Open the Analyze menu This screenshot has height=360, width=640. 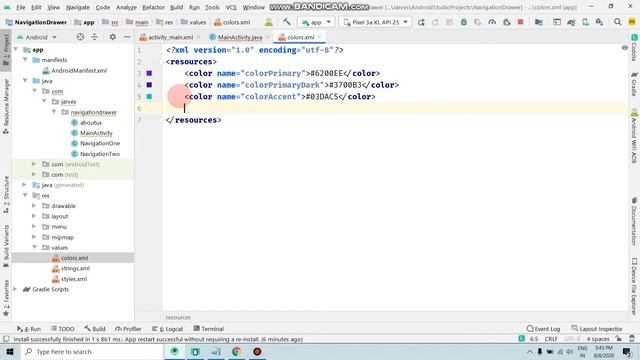[126, 7]
